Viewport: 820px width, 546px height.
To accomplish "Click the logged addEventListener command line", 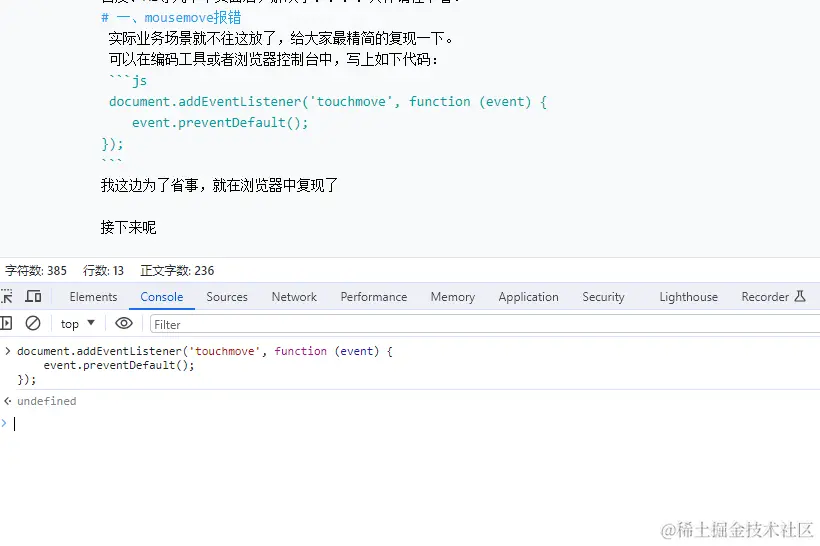I will click(204, 351).
